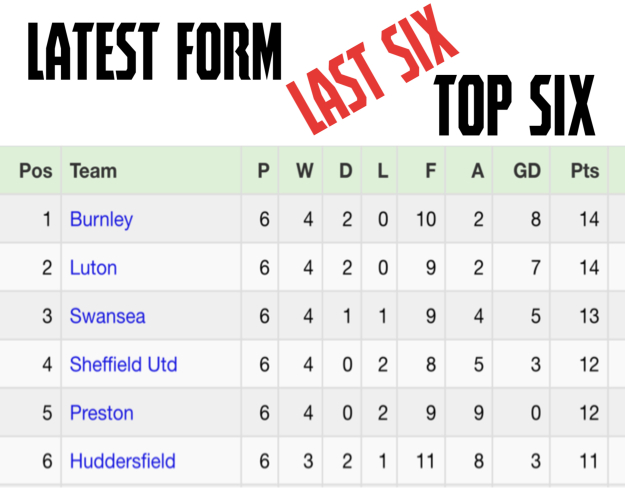Open the Luton team link

coord(93,267)
